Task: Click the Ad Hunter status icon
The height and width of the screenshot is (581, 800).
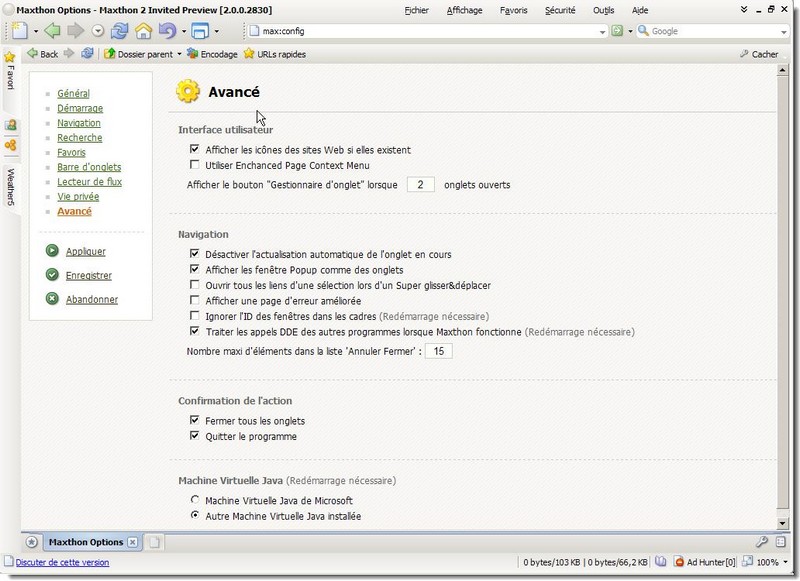Action: pos(705,562)
